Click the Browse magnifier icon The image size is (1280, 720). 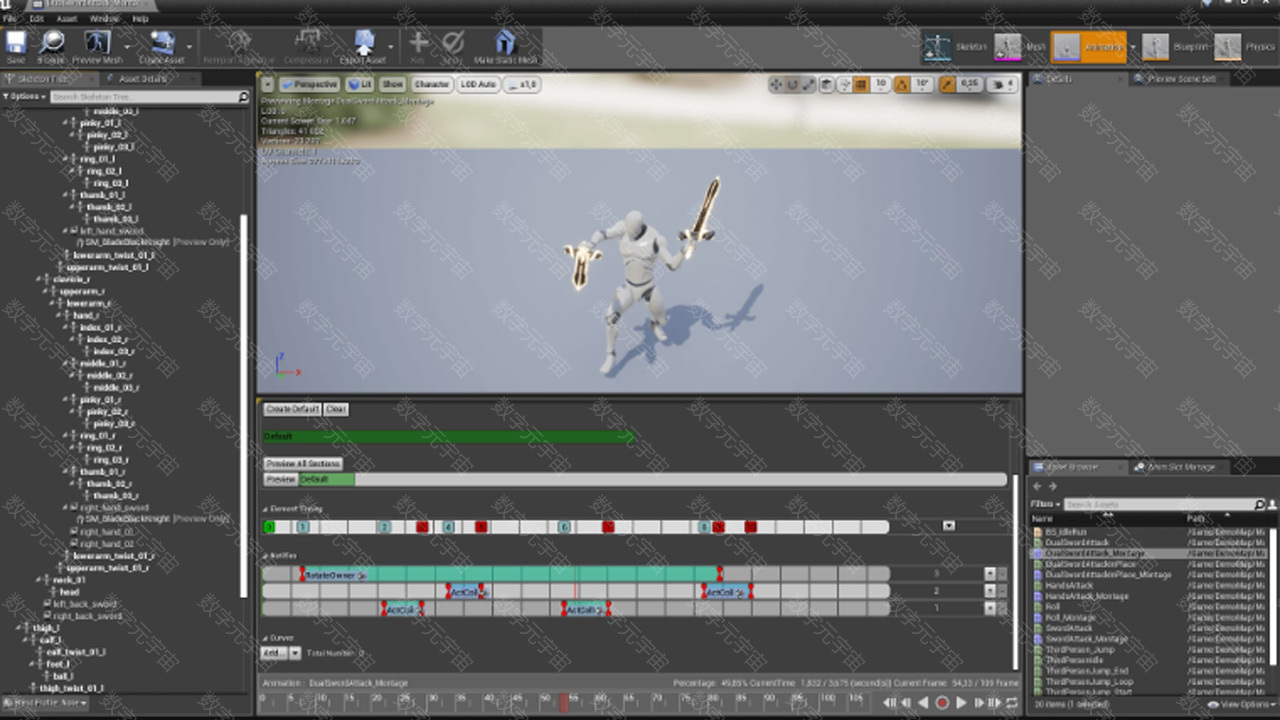(51, 42)
